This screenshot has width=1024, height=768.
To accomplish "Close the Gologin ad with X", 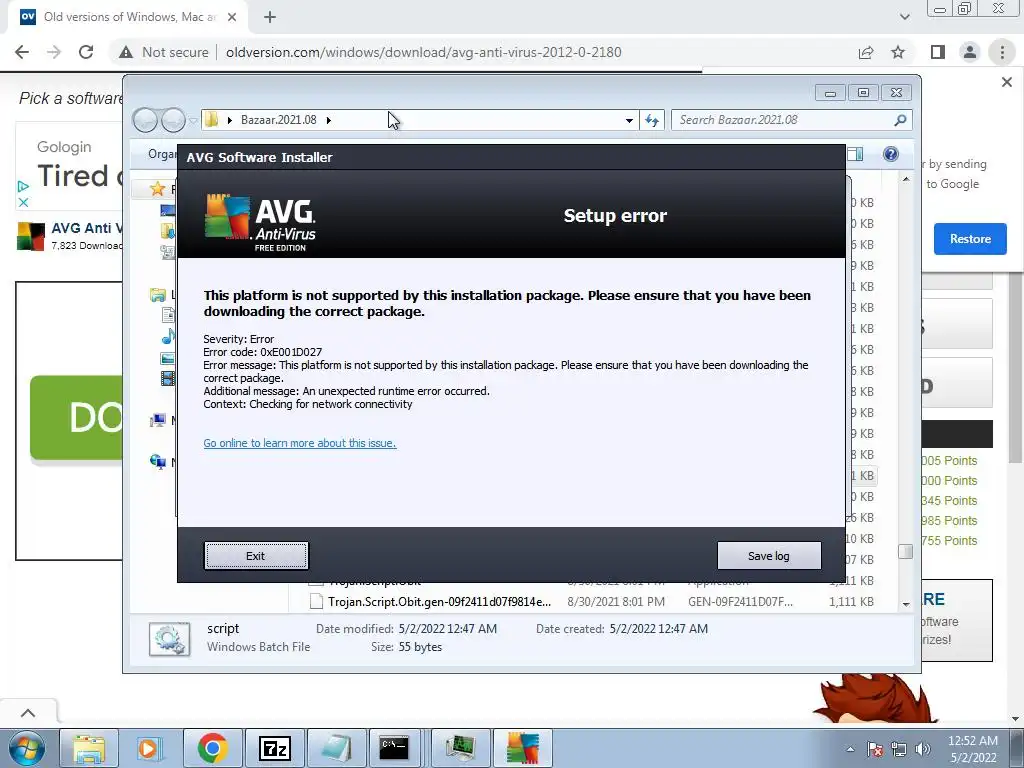I will [23, 202].
